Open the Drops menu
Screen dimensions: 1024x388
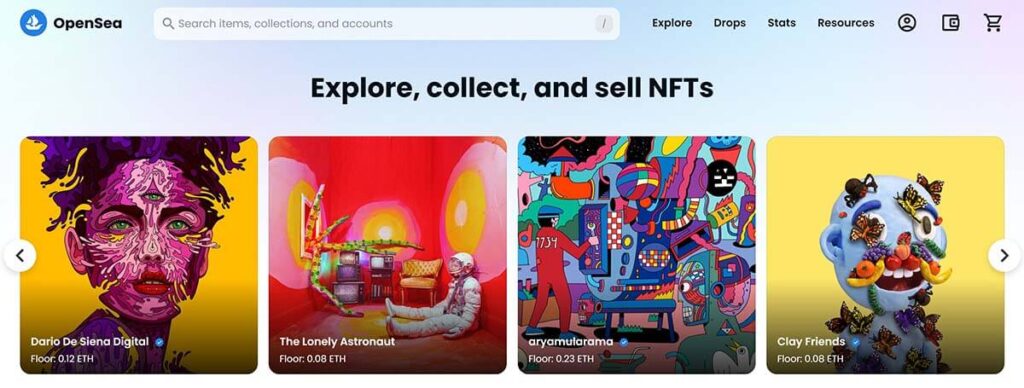tap(729, 23)
